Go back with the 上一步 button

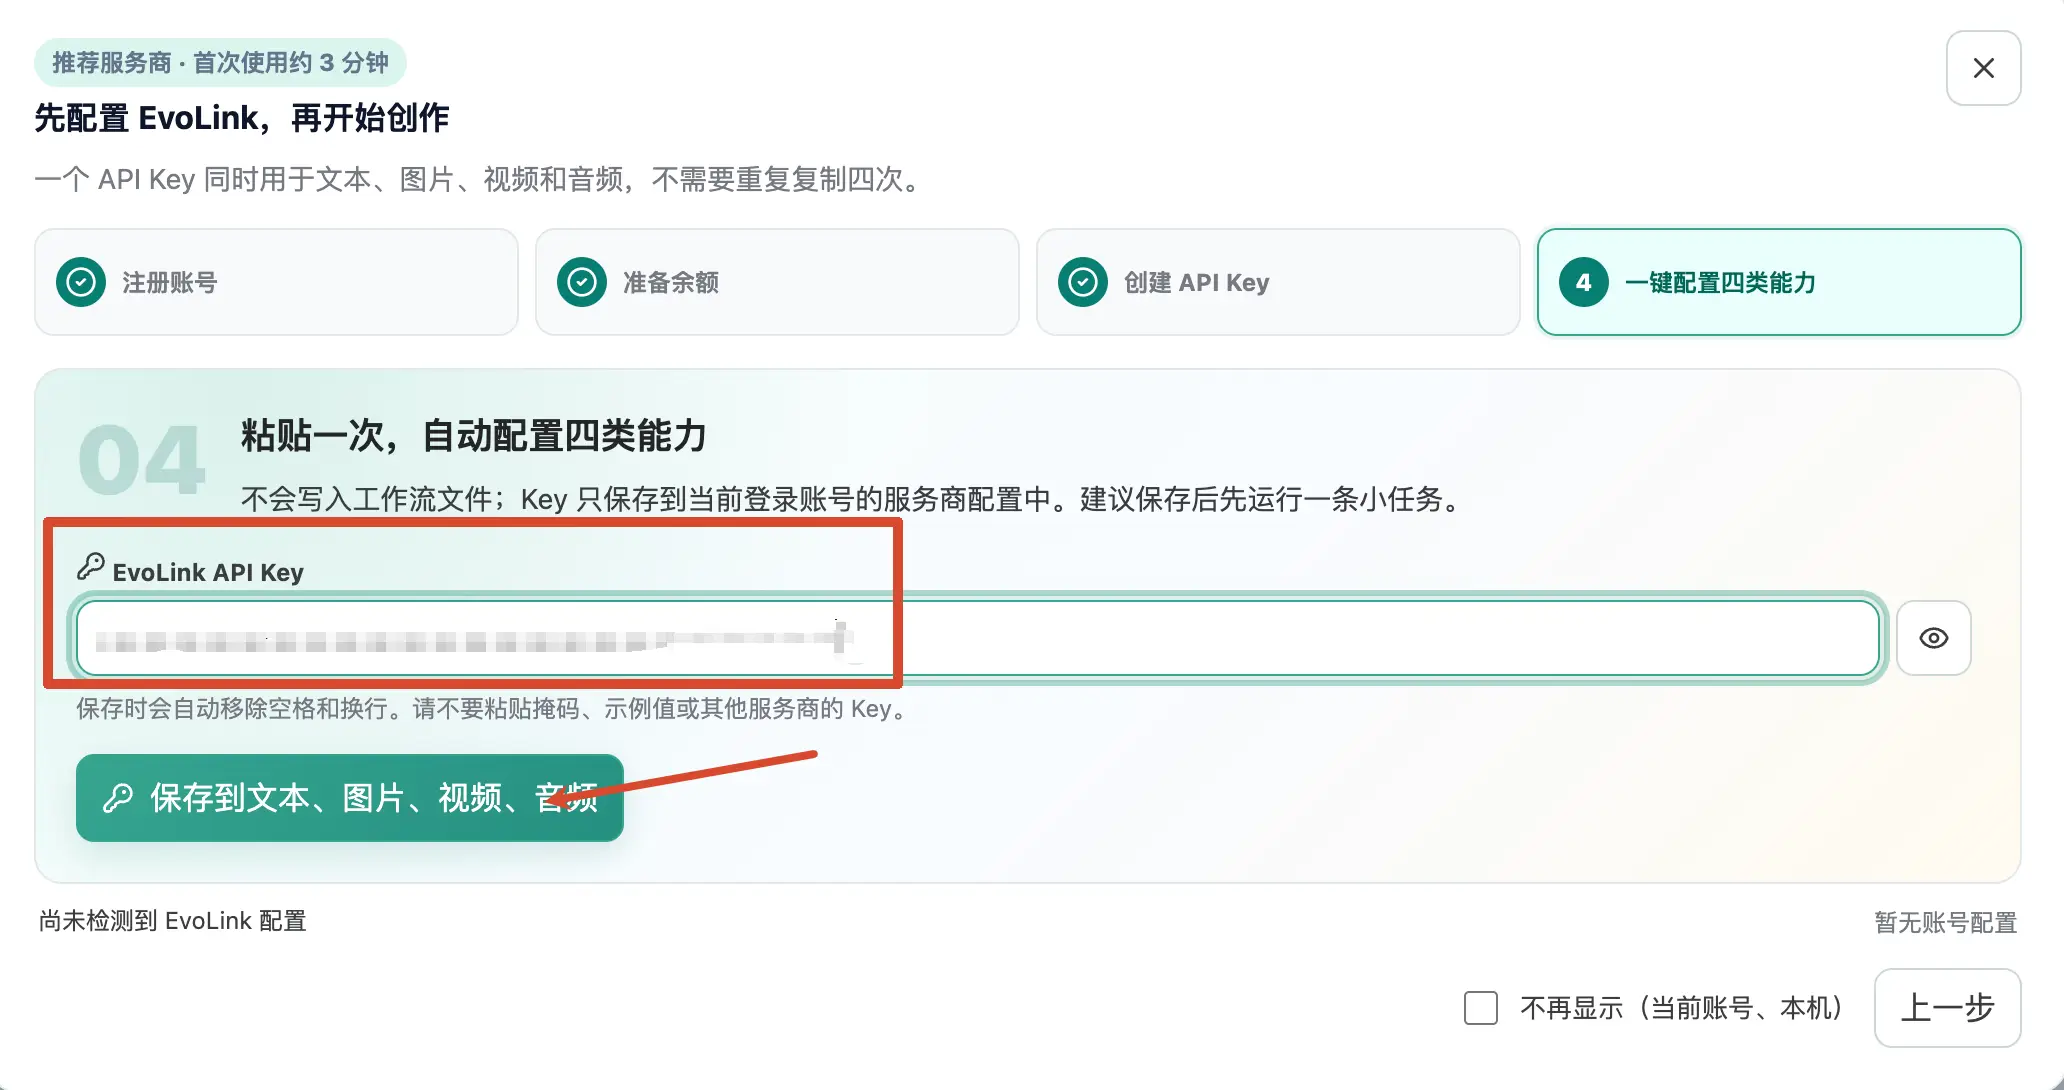(1948, 1008)
